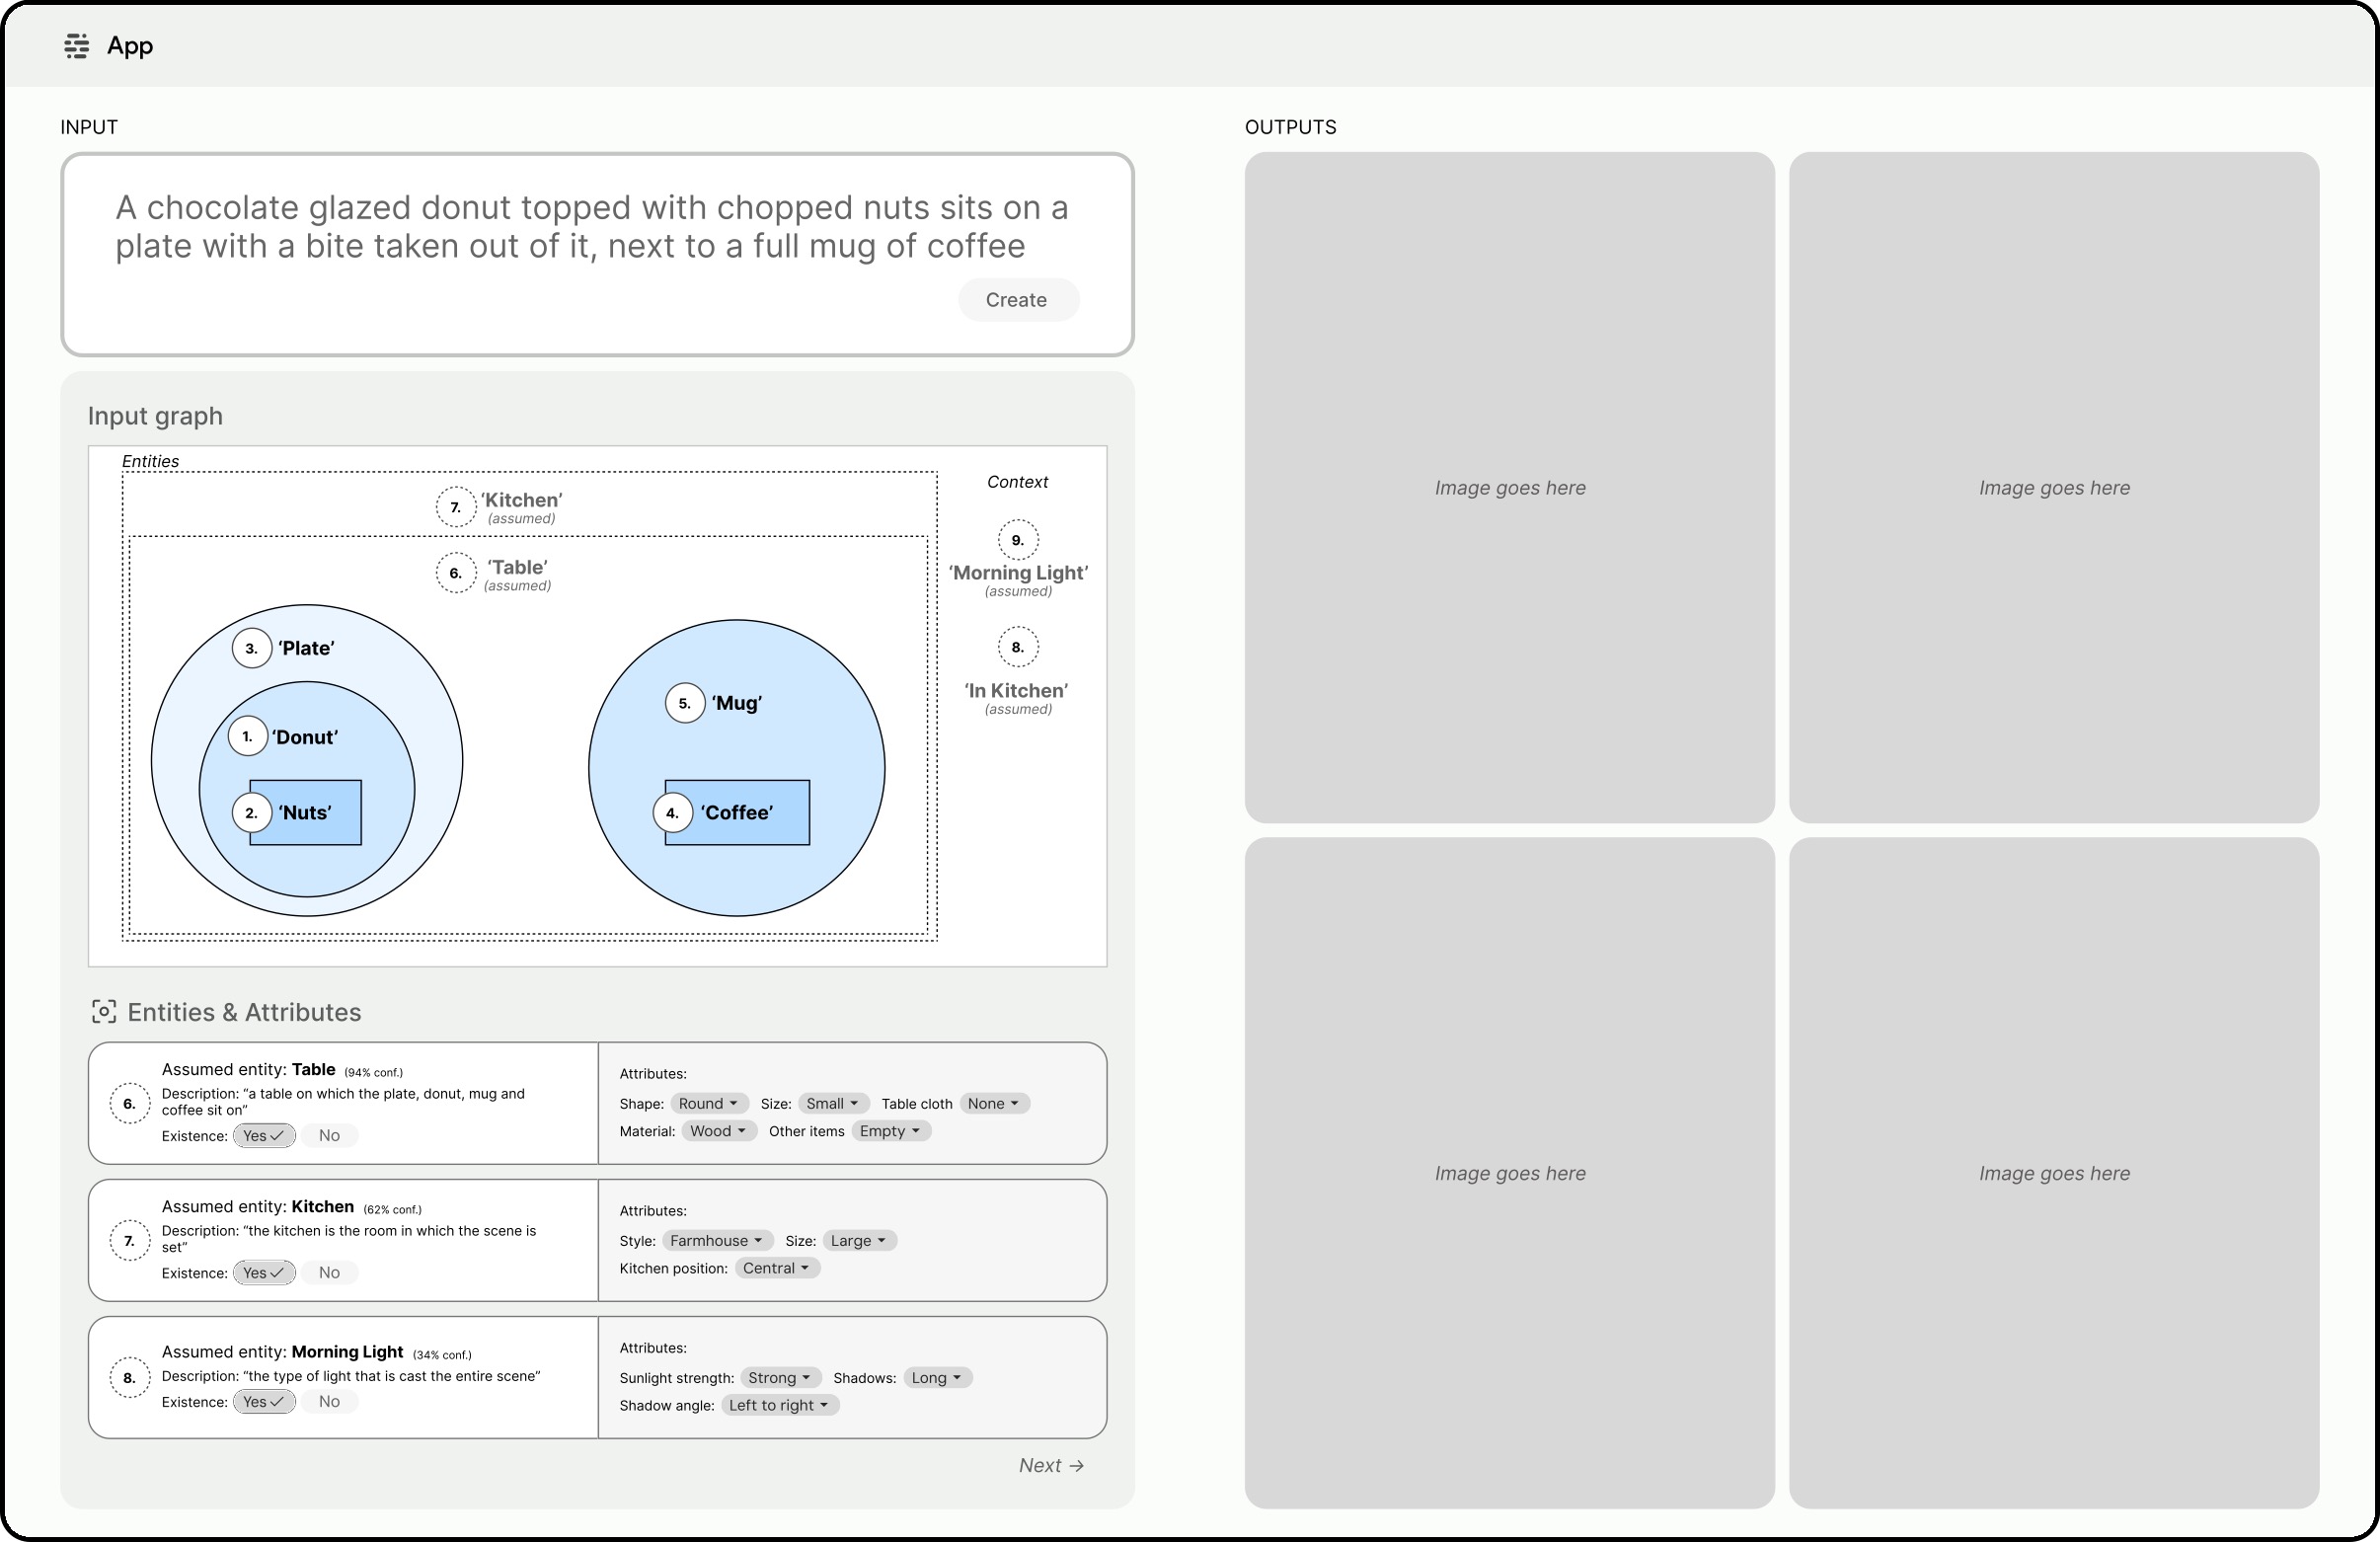Click the Morning Light context circle numbered 9
The image size is (2380, 1542).
coord(1017,540)
